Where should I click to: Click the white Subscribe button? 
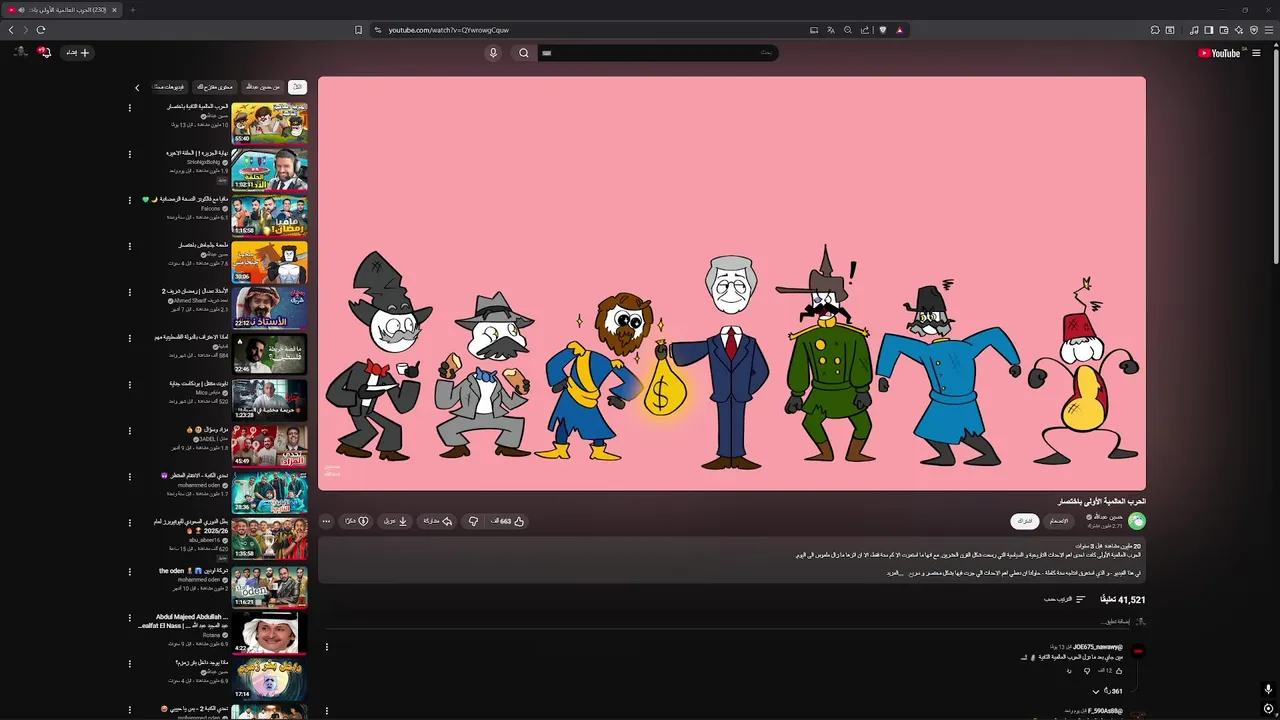[x=1025, y=521]
